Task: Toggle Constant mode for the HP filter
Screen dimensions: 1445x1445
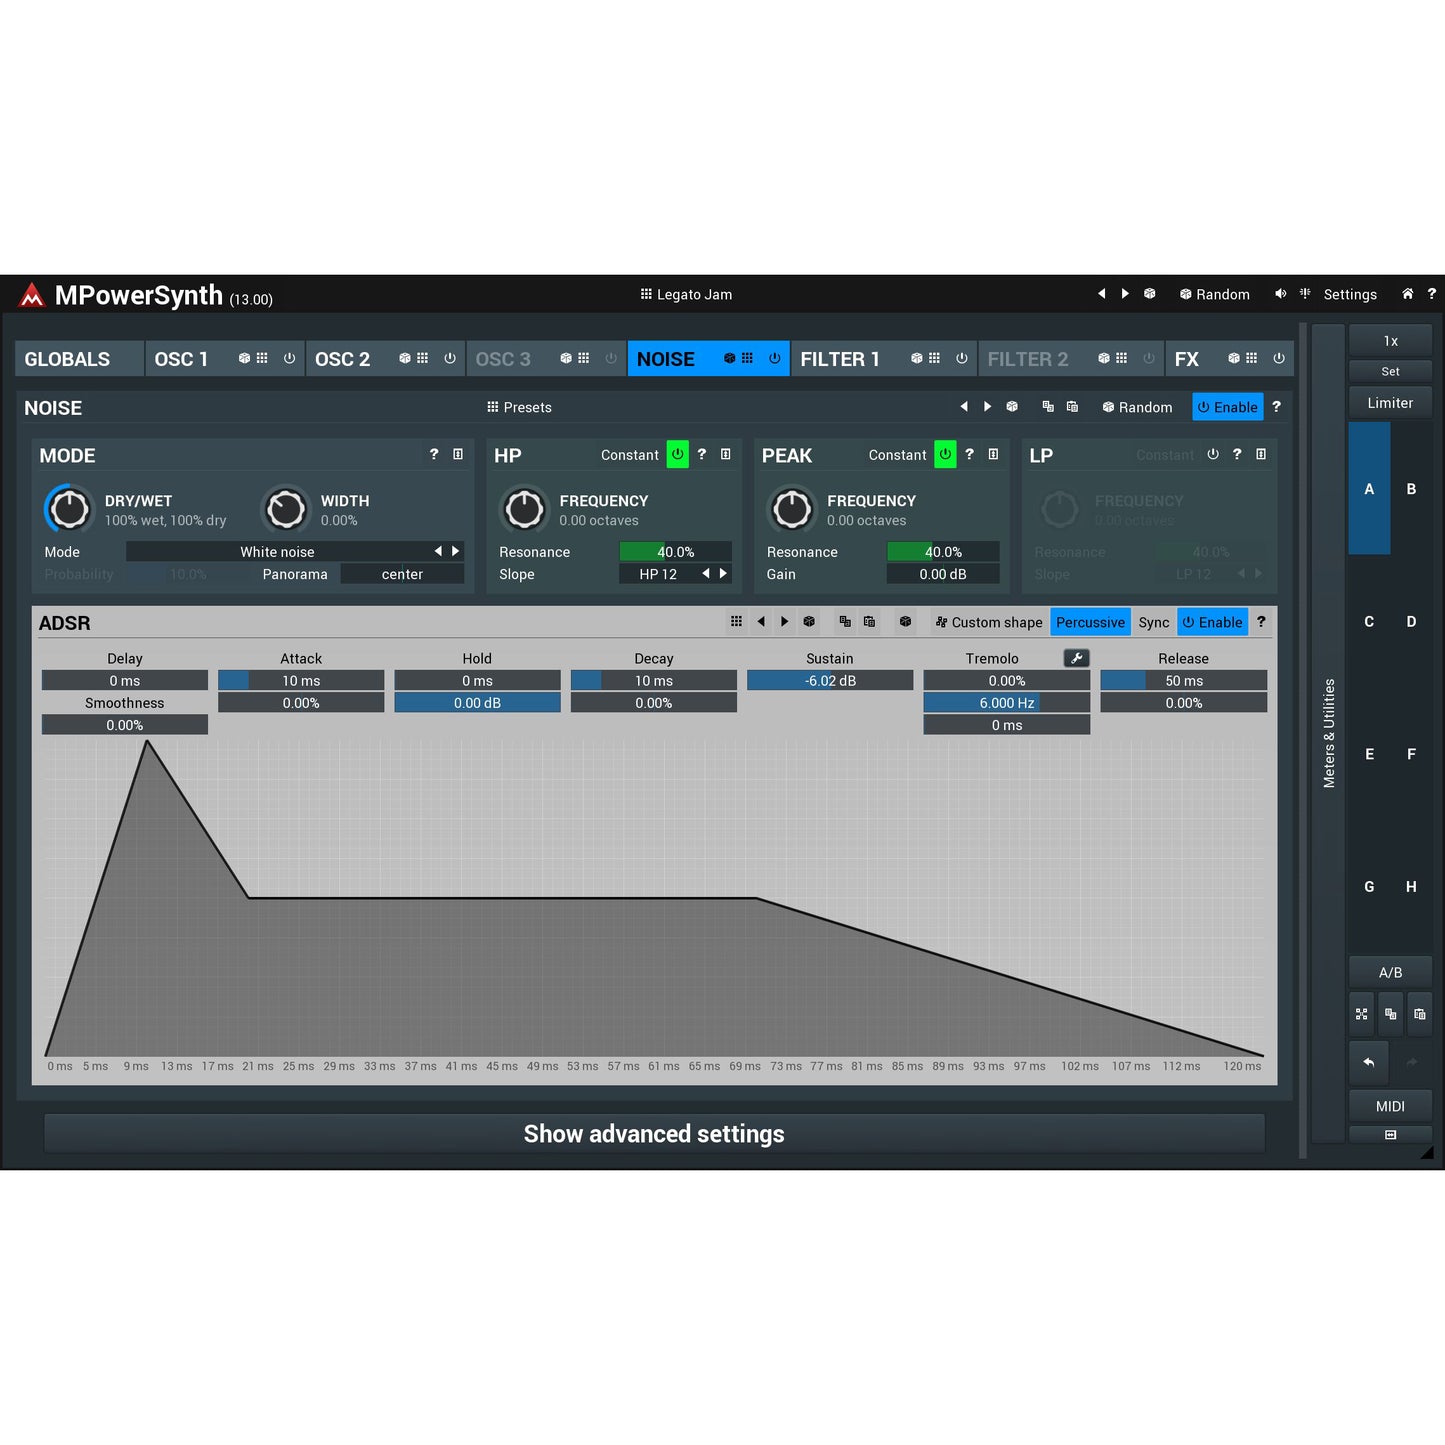Action: [677, 454]
